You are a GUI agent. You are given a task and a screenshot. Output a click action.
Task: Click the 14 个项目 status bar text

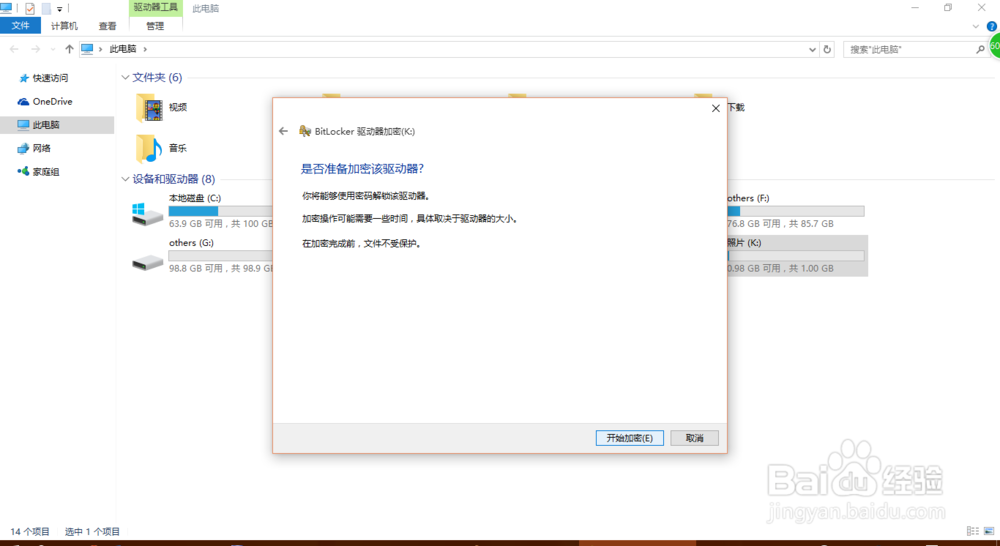click(30, 531)
